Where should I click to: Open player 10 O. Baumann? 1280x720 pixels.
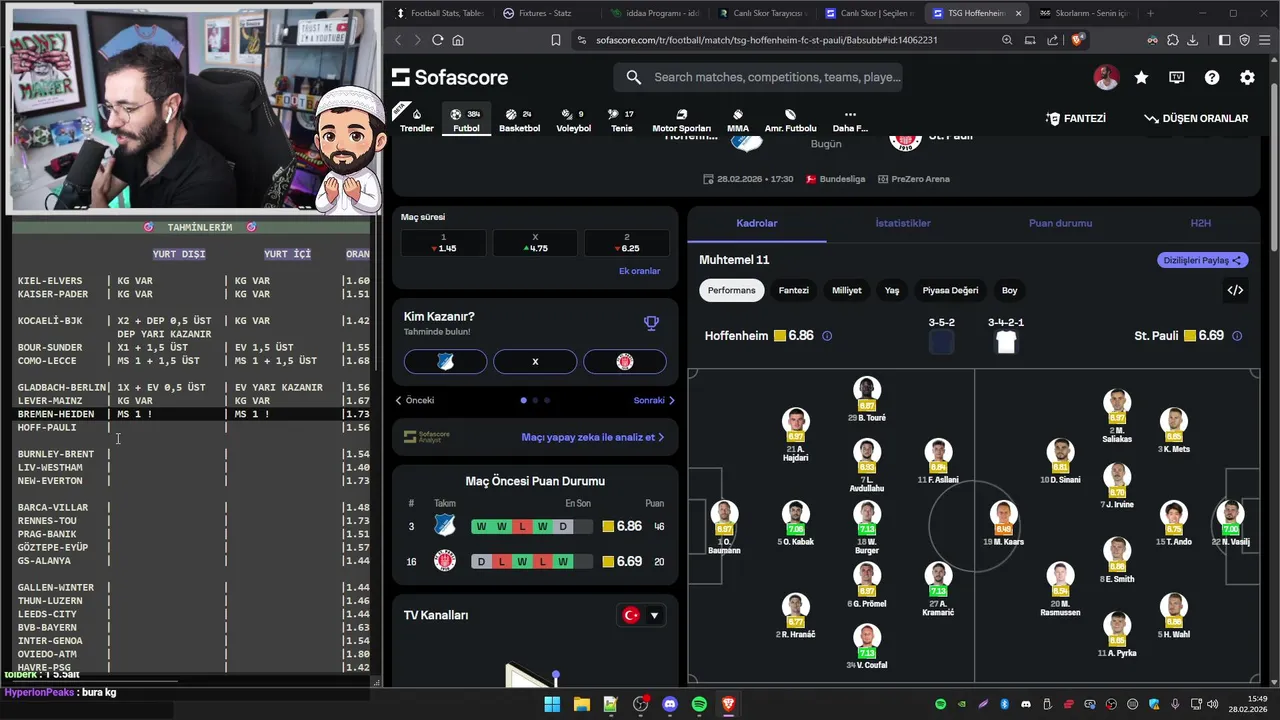724,528
